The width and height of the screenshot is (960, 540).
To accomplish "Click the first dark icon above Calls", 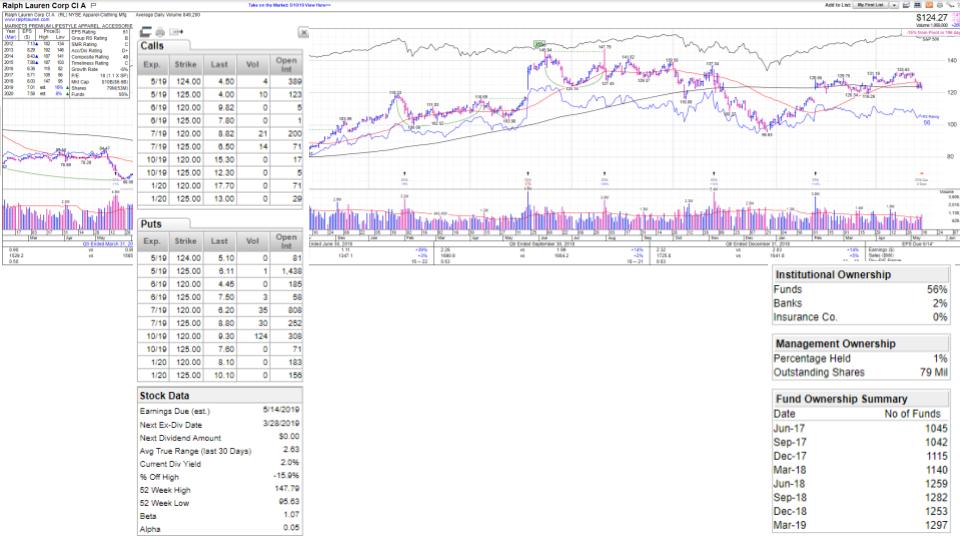I will pos(146,32).
